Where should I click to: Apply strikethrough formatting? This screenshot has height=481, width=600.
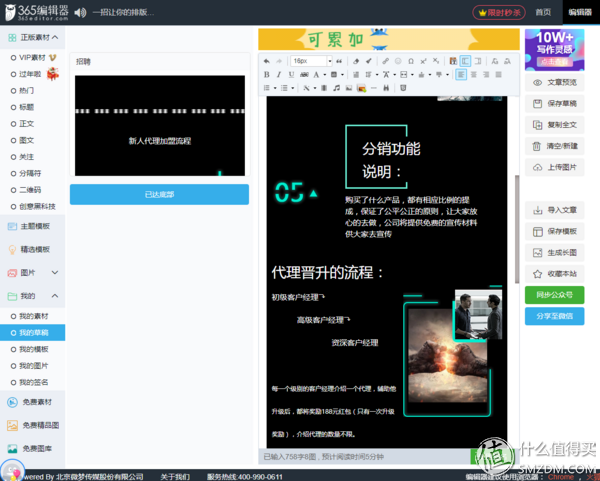pos(304,75)
